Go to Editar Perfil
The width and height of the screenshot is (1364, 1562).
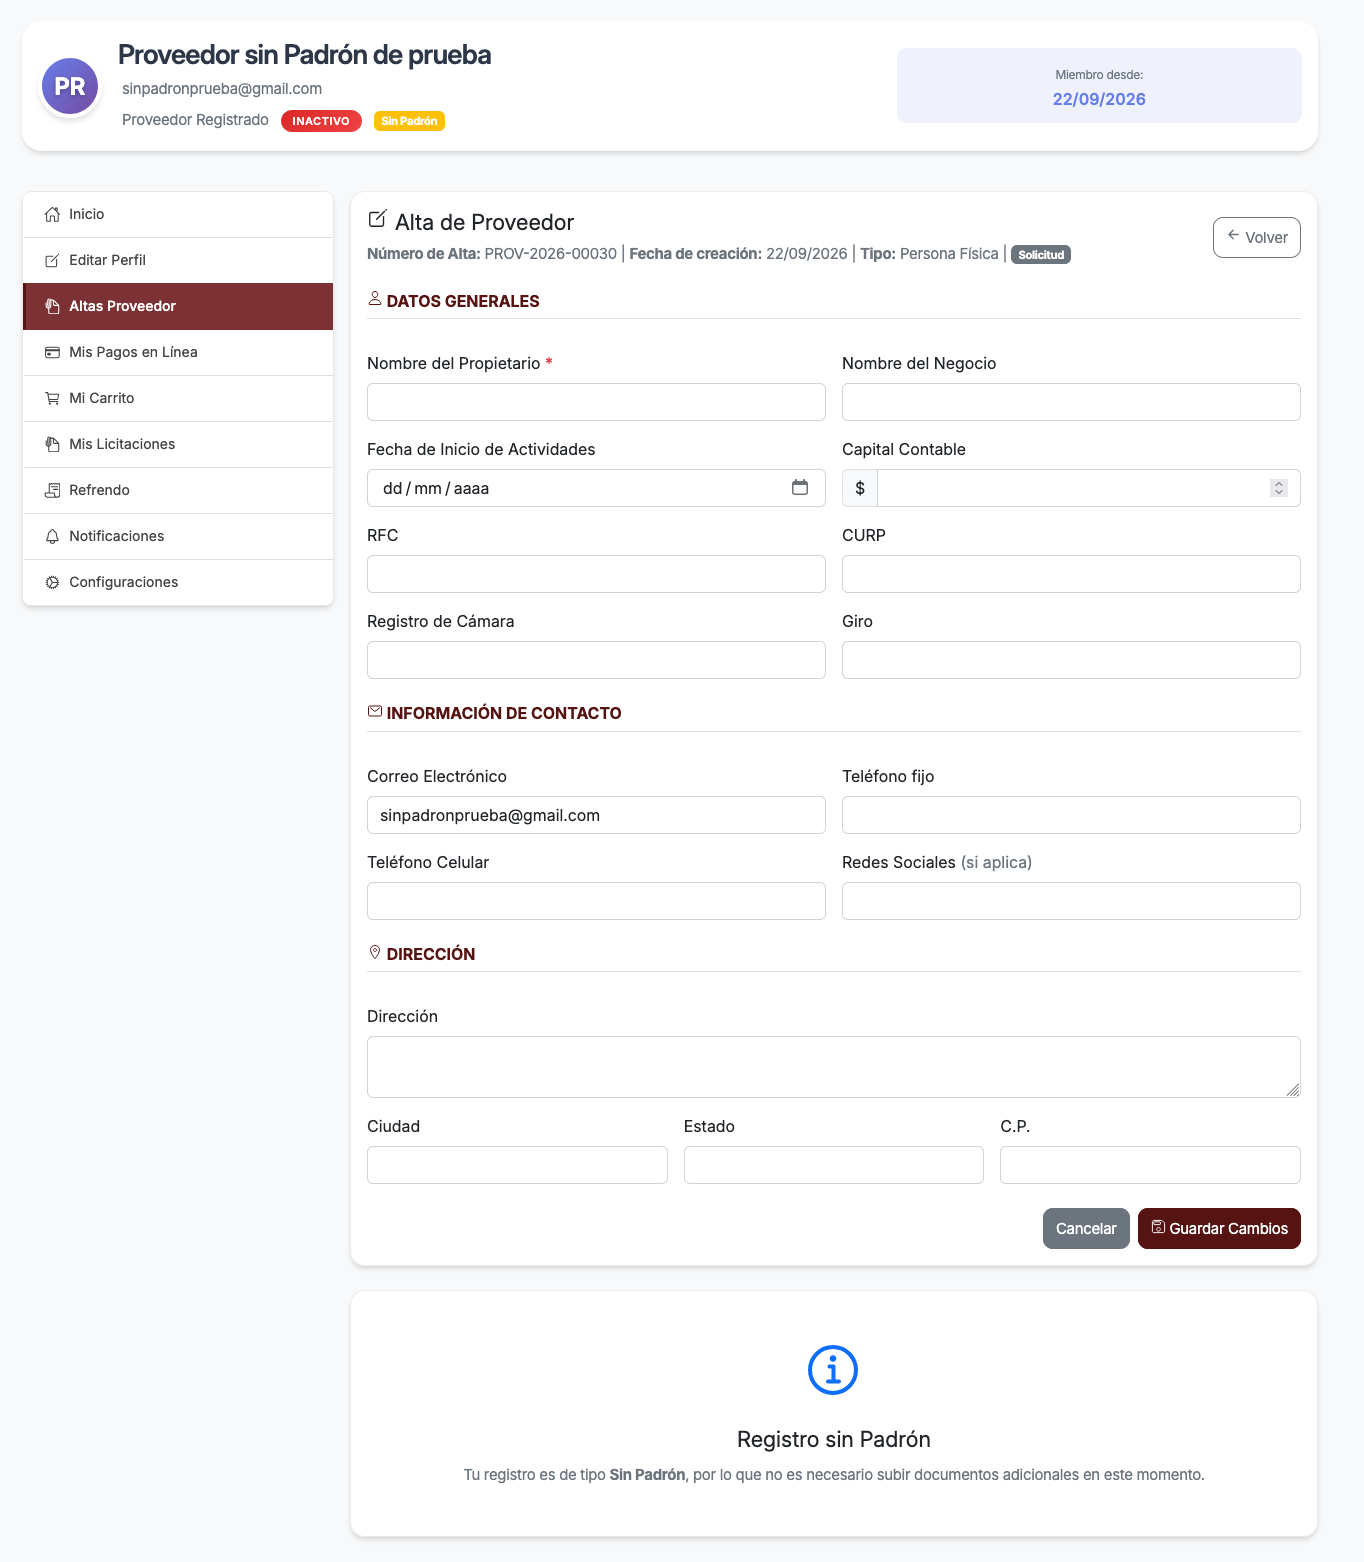click(178, 260)
